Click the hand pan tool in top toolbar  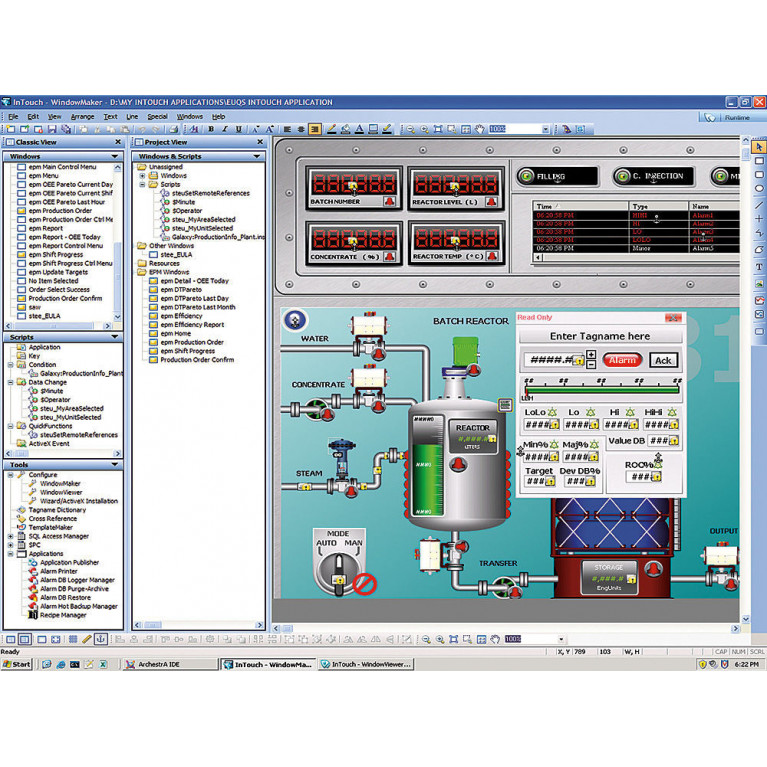click(x=480, y=129)
